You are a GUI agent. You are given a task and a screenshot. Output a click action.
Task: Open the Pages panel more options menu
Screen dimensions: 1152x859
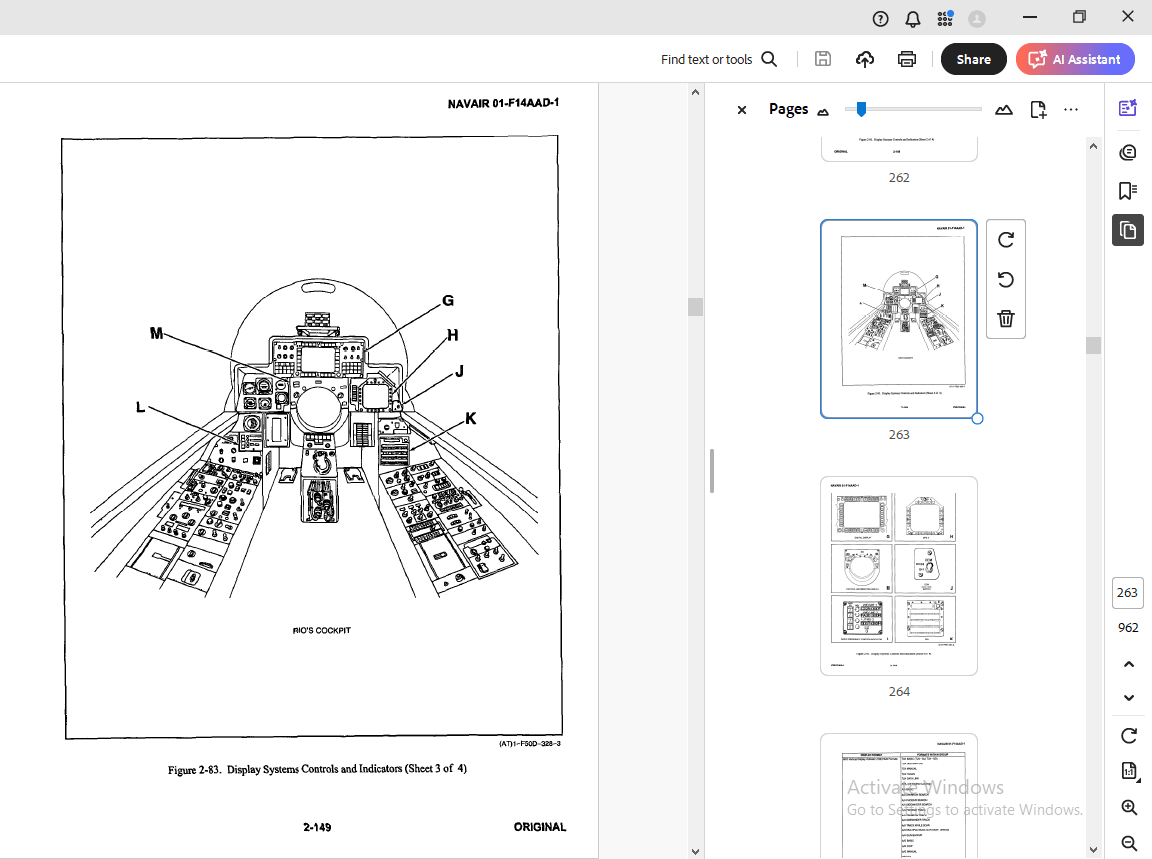1070,110
